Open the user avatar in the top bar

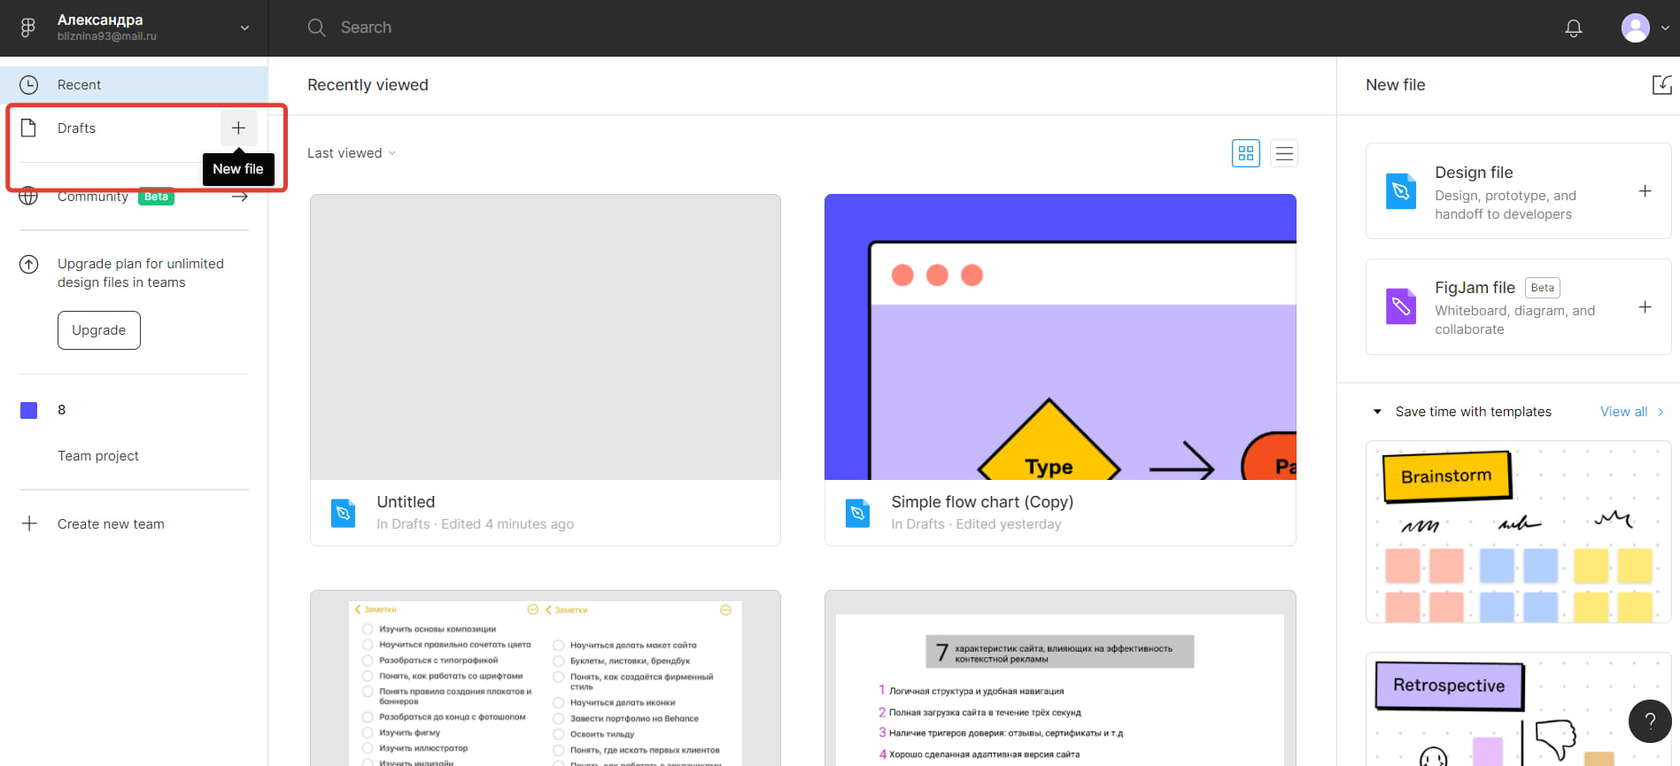click(x=1635, y=28)
